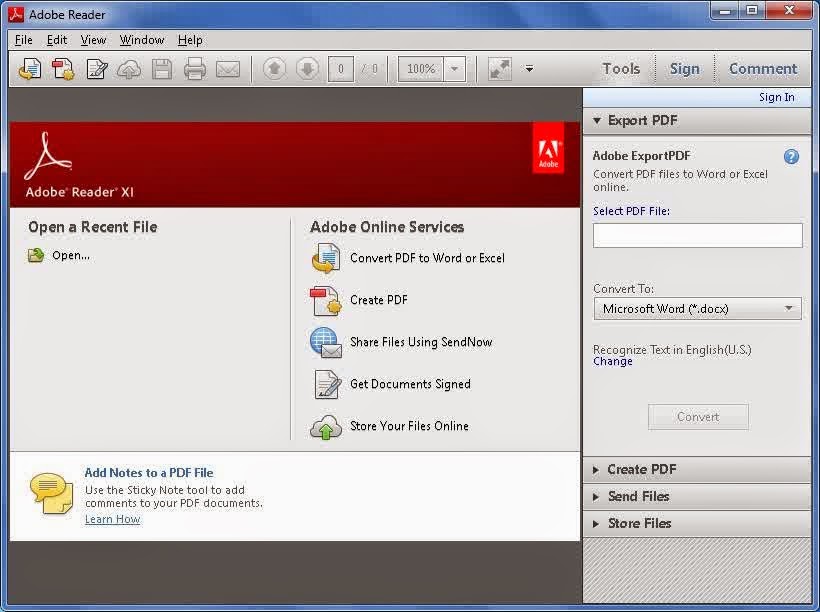Image resolution: width=820 pixels, height=612 pixels.
Task: Click the next page down arrow
Action: click(308, 69)
